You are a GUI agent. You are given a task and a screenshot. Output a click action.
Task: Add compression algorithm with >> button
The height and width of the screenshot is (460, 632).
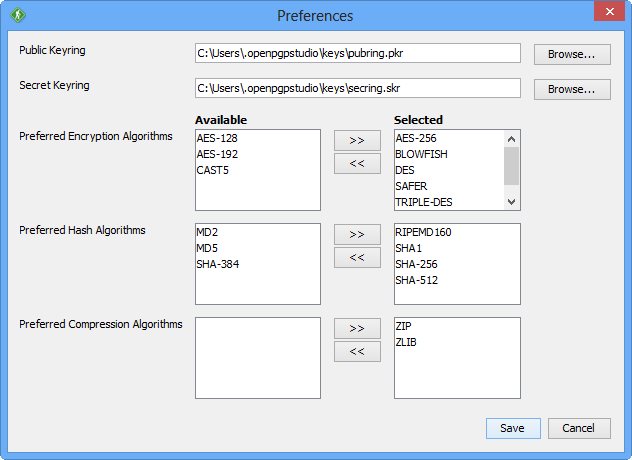pyautogui.click(x=357, y=328)
